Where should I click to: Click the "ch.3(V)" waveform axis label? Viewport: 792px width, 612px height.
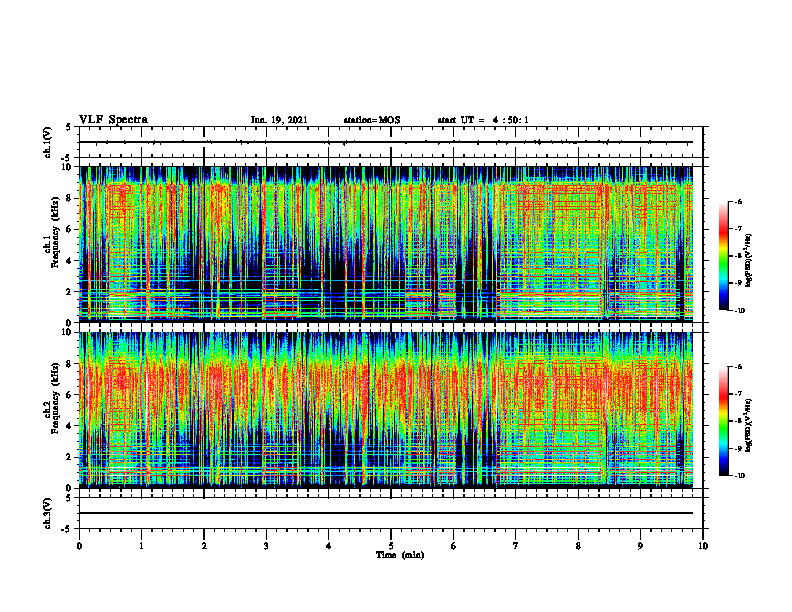coord(48,513)
